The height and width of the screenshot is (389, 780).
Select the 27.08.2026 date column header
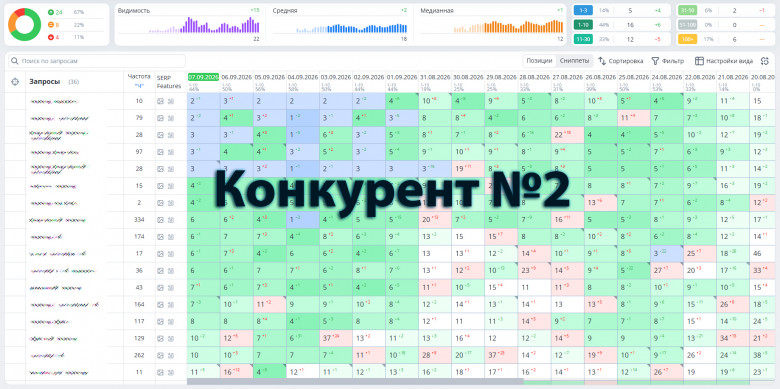(x=567, y=78)
